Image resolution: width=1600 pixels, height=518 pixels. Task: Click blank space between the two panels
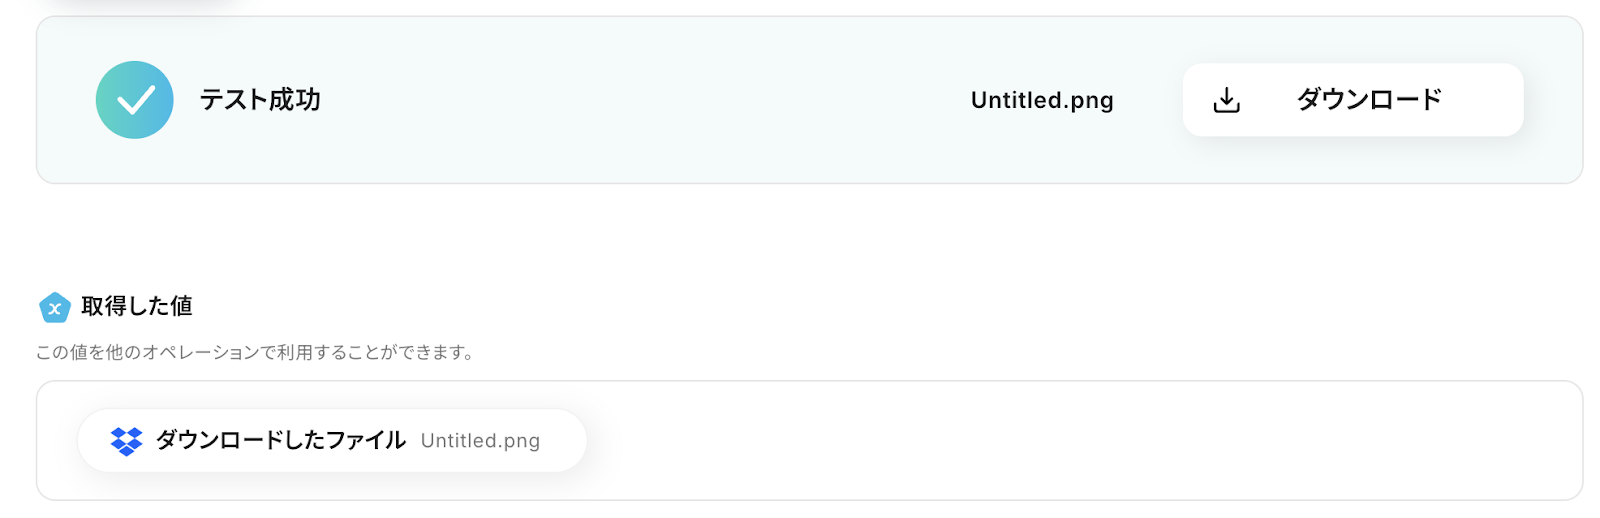[x=800, y=235]
